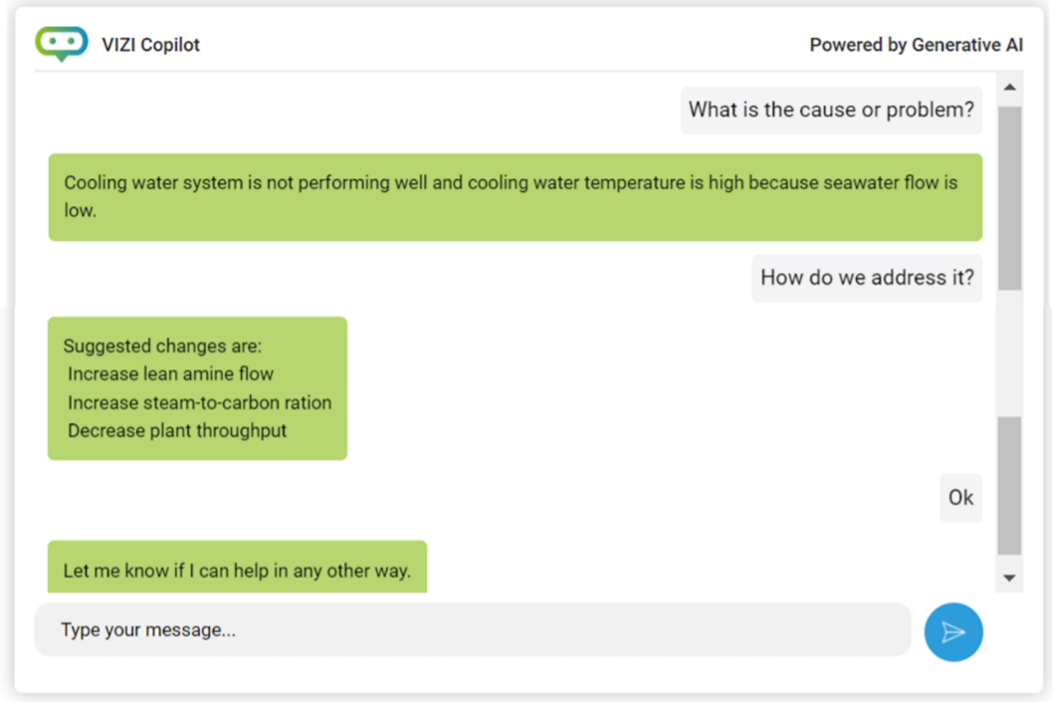The height and width of the screenshot is (705, 1057).
Task: Click the 'Increase steam-to-carbon ration' suggestion
Action: click(200, 403)
